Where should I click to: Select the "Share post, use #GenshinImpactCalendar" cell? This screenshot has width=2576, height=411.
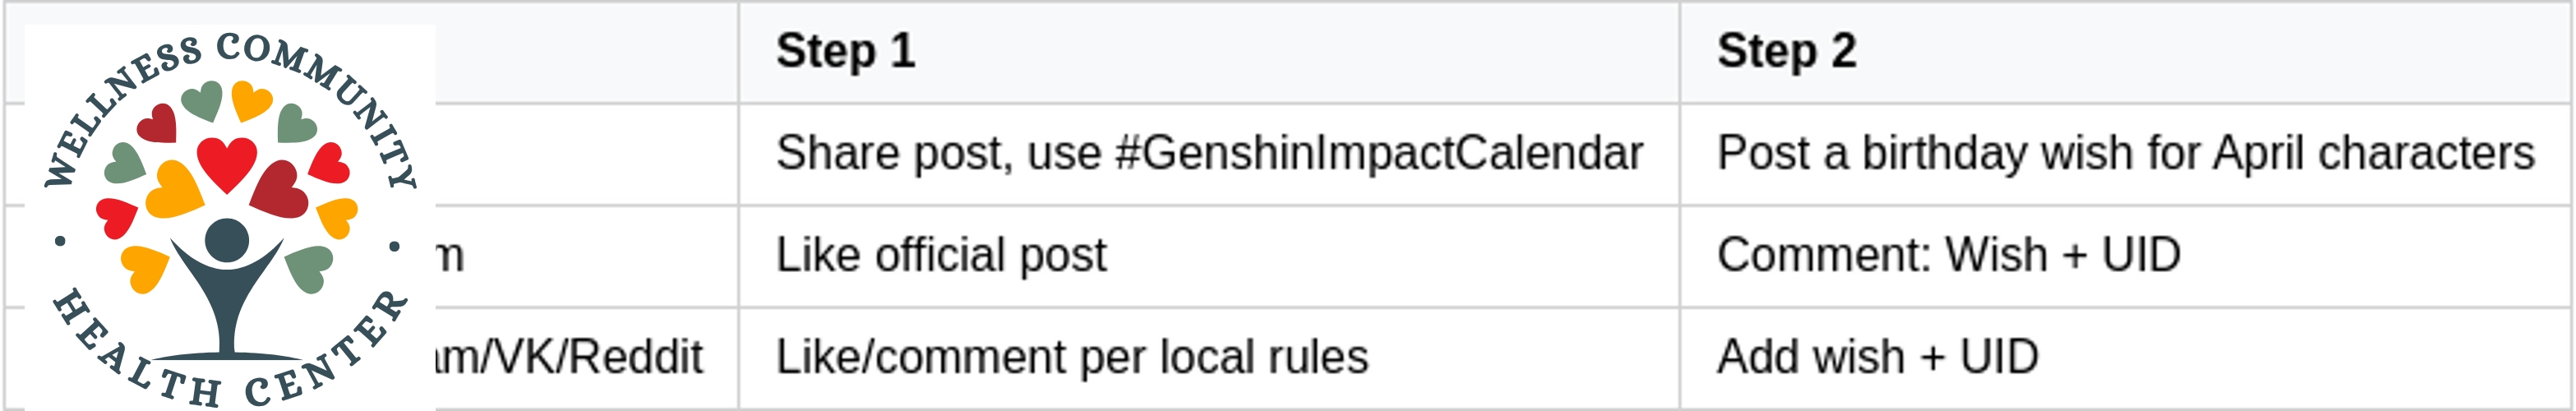click(x=1208, y=154)
